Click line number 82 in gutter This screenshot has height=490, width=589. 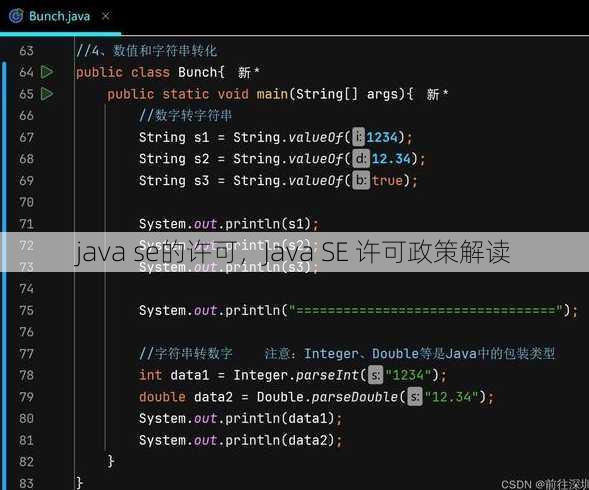pyautogui.click(x=26, y=461)
